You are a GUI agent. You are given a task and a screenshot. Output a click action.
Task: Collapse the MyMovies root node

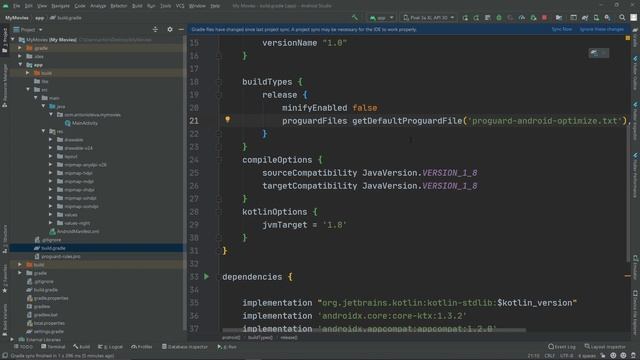click(x=13, y=40)
